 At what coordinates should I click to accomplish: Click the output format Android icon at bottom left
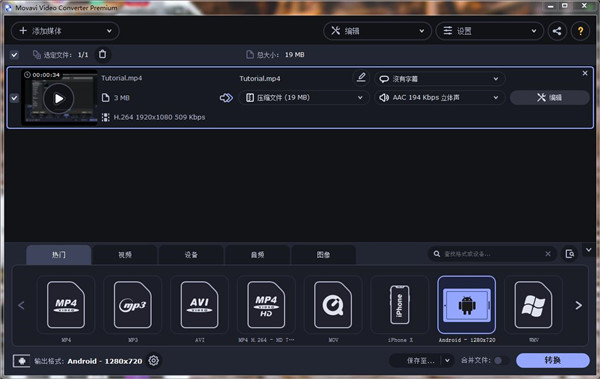click(22, 361)
